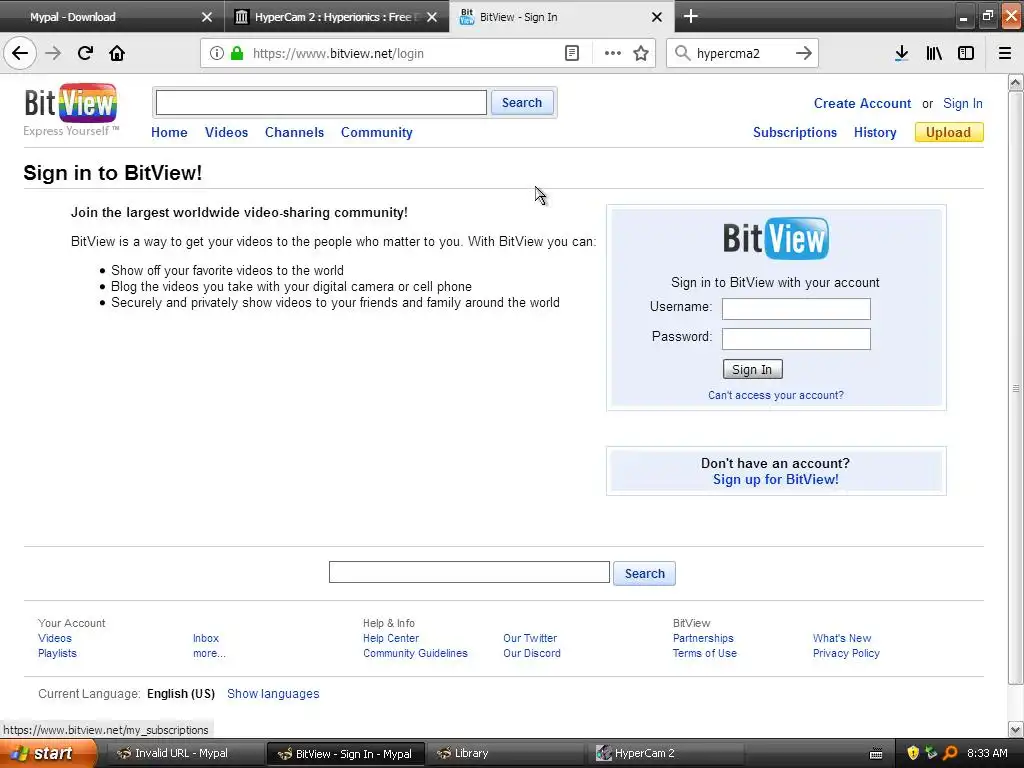Go to Subscriptions
Screen dimensions: 1024x768
click(795, 133)
